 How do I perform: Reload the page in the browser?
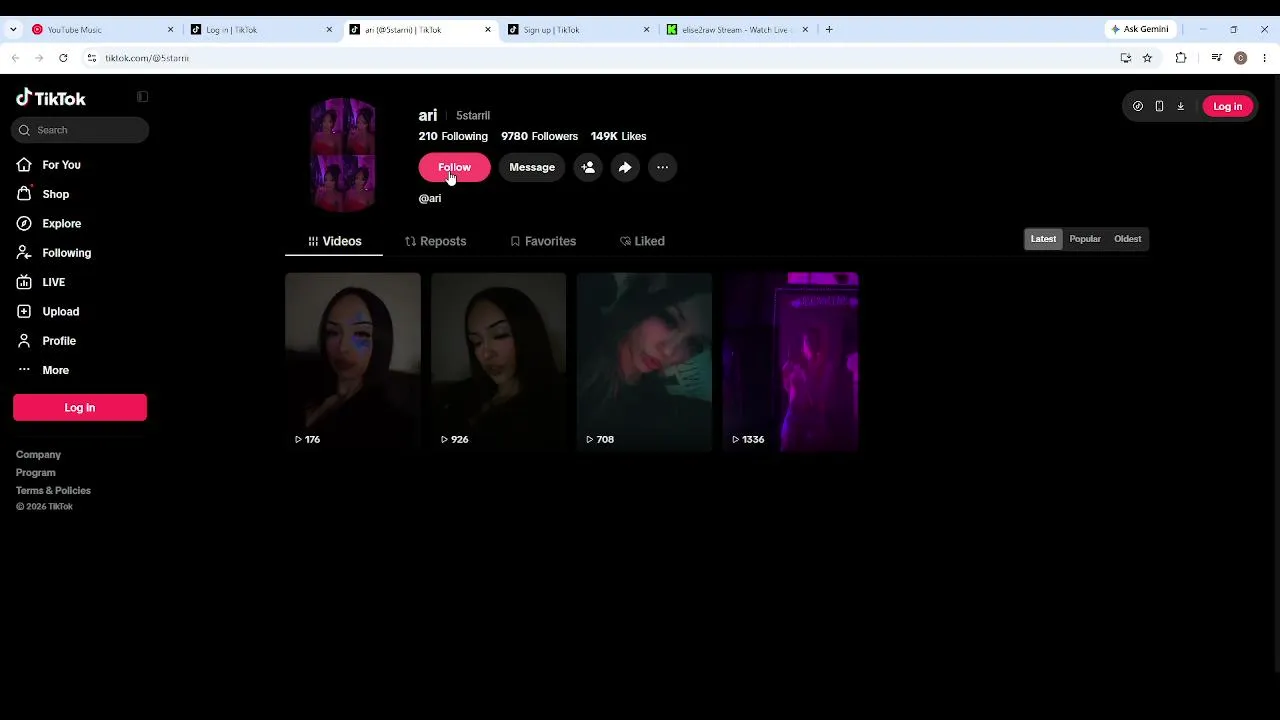point(63,58)
